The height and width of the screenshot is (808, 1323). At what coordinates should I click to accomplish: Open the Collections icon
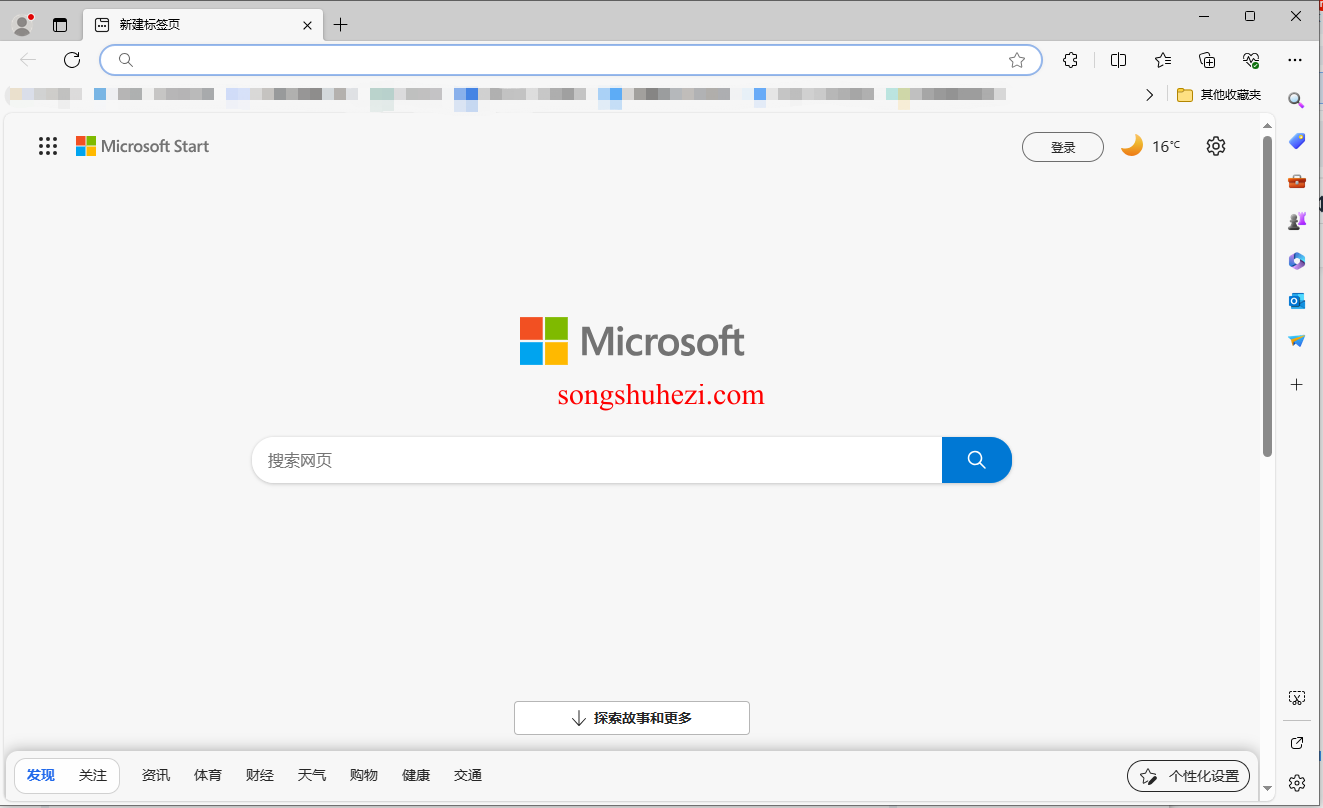coord(1207,60)
